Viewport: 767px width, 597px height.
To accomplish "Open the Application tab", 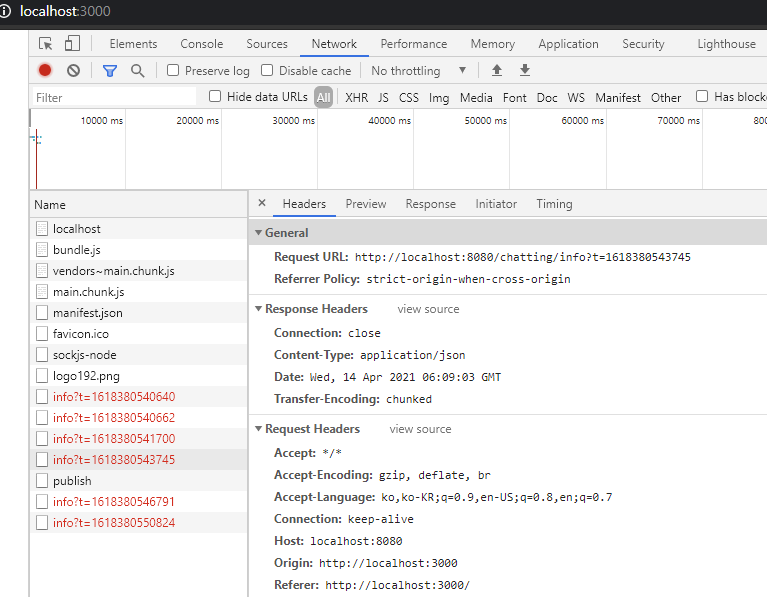I will [x=568, y=44].
